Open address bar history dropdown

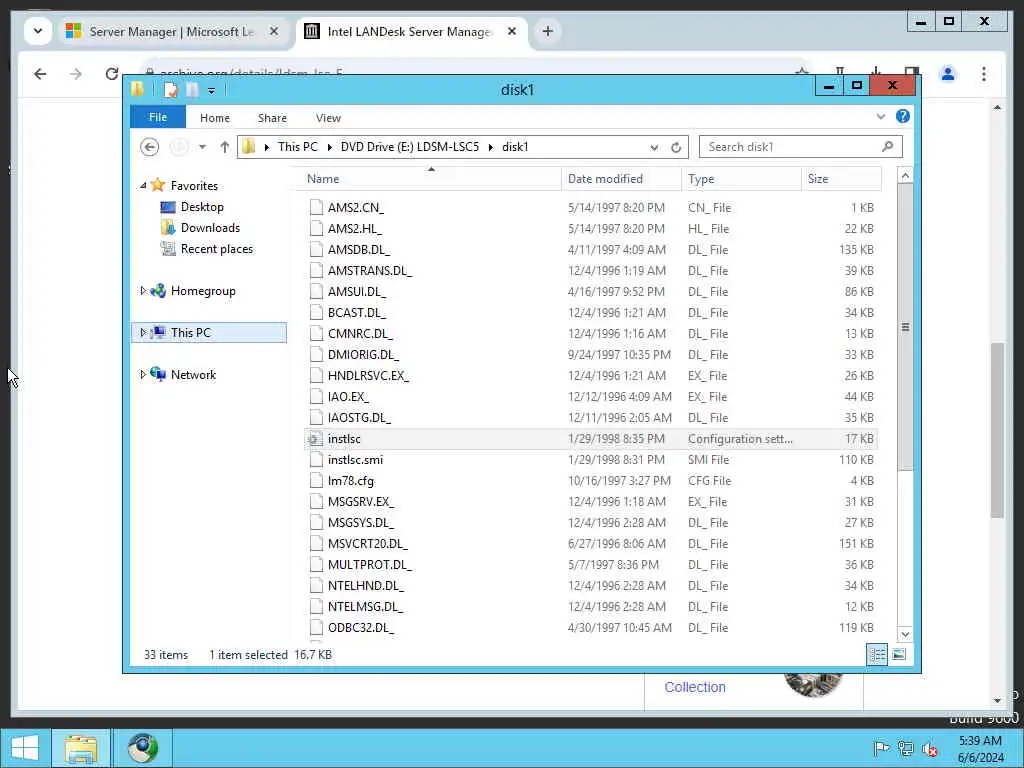654,148
